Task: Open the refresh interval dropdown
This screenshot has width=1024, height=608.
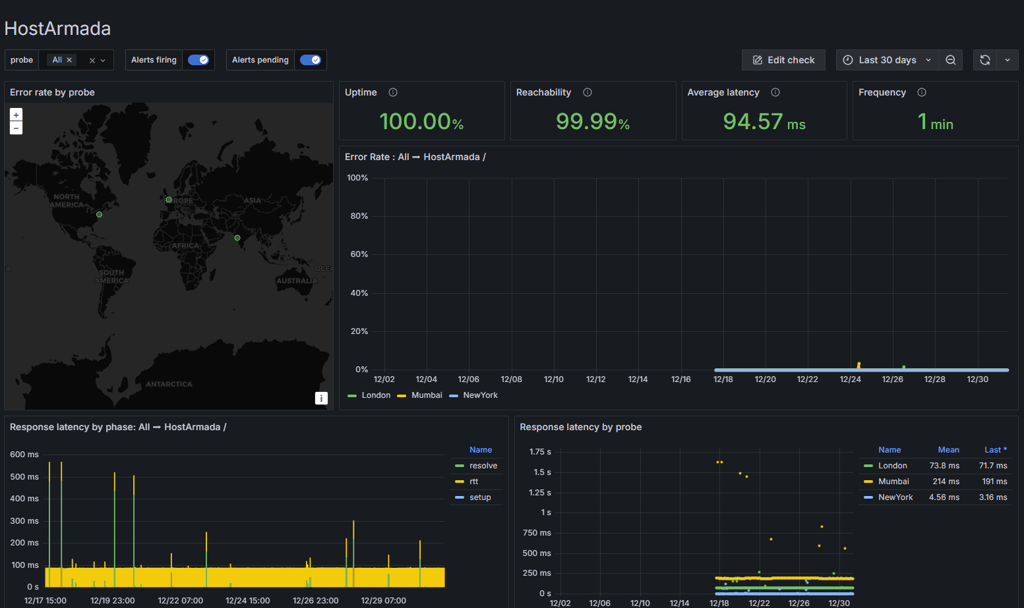Action: 1008,60
